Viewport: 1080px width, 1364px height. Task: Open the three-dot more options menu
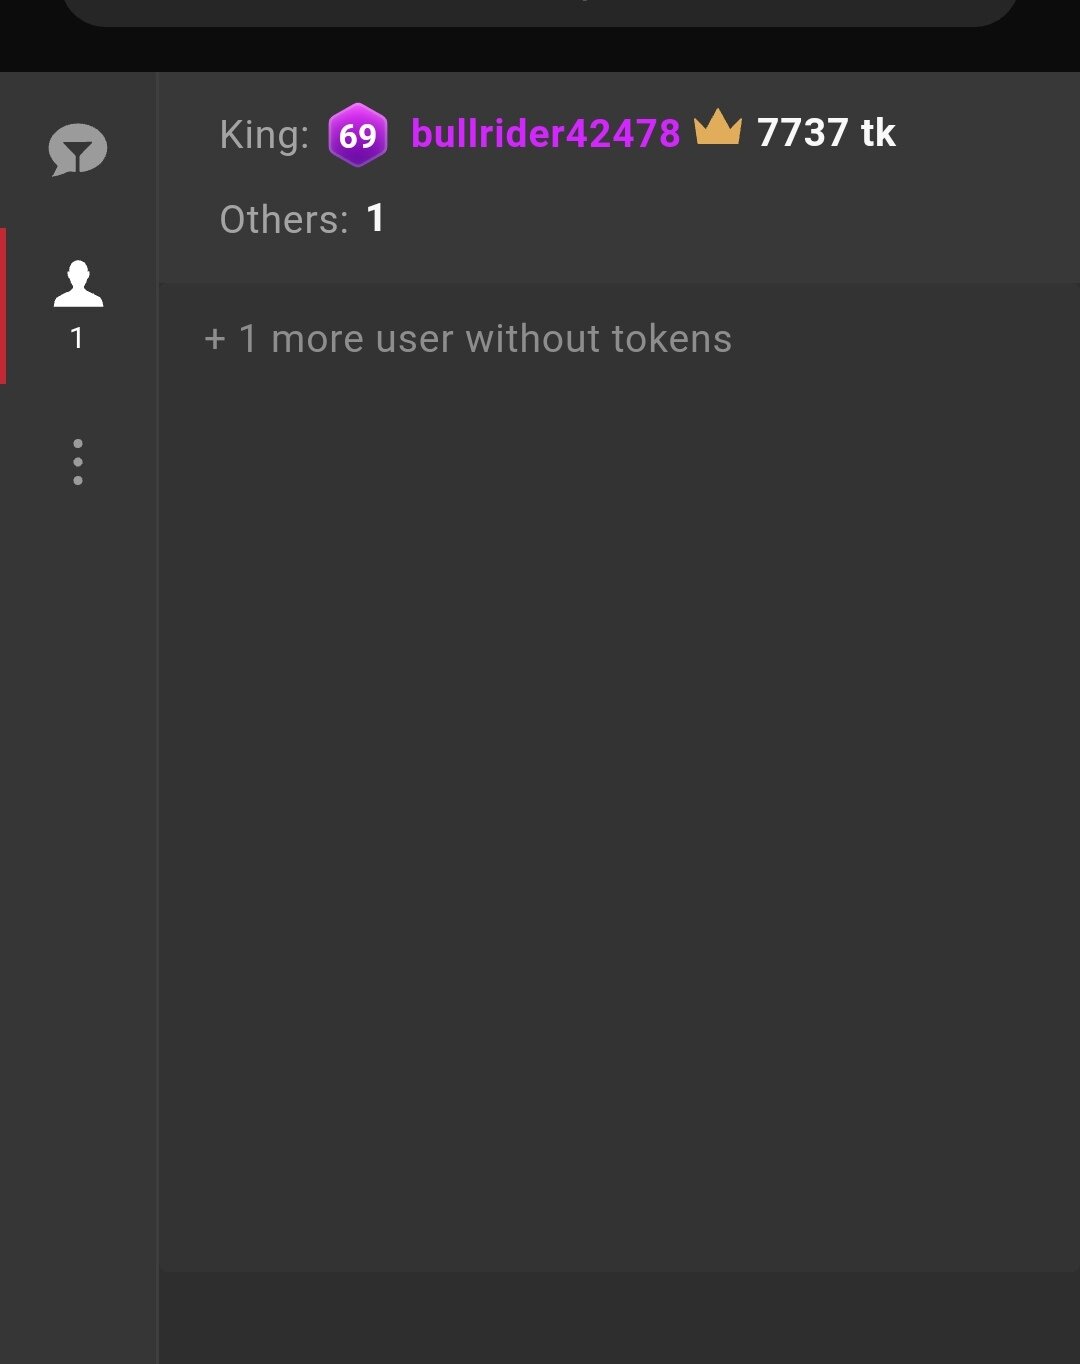pyautogui.click(x=78, y=462)
